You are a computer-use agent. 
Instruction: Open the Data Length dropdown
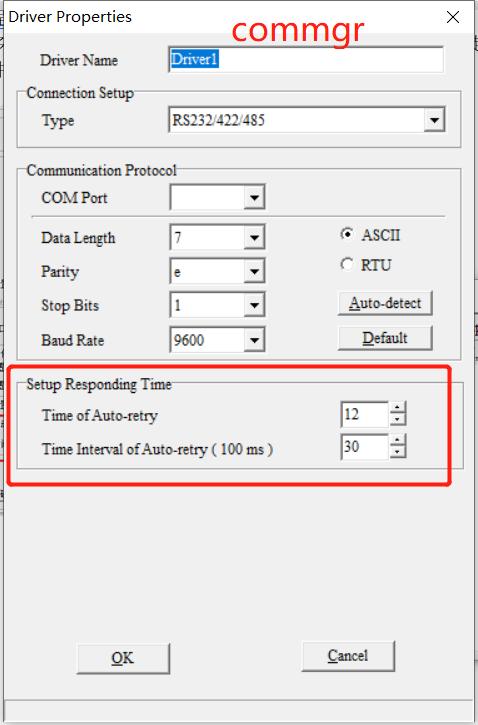tap(254, 238)
